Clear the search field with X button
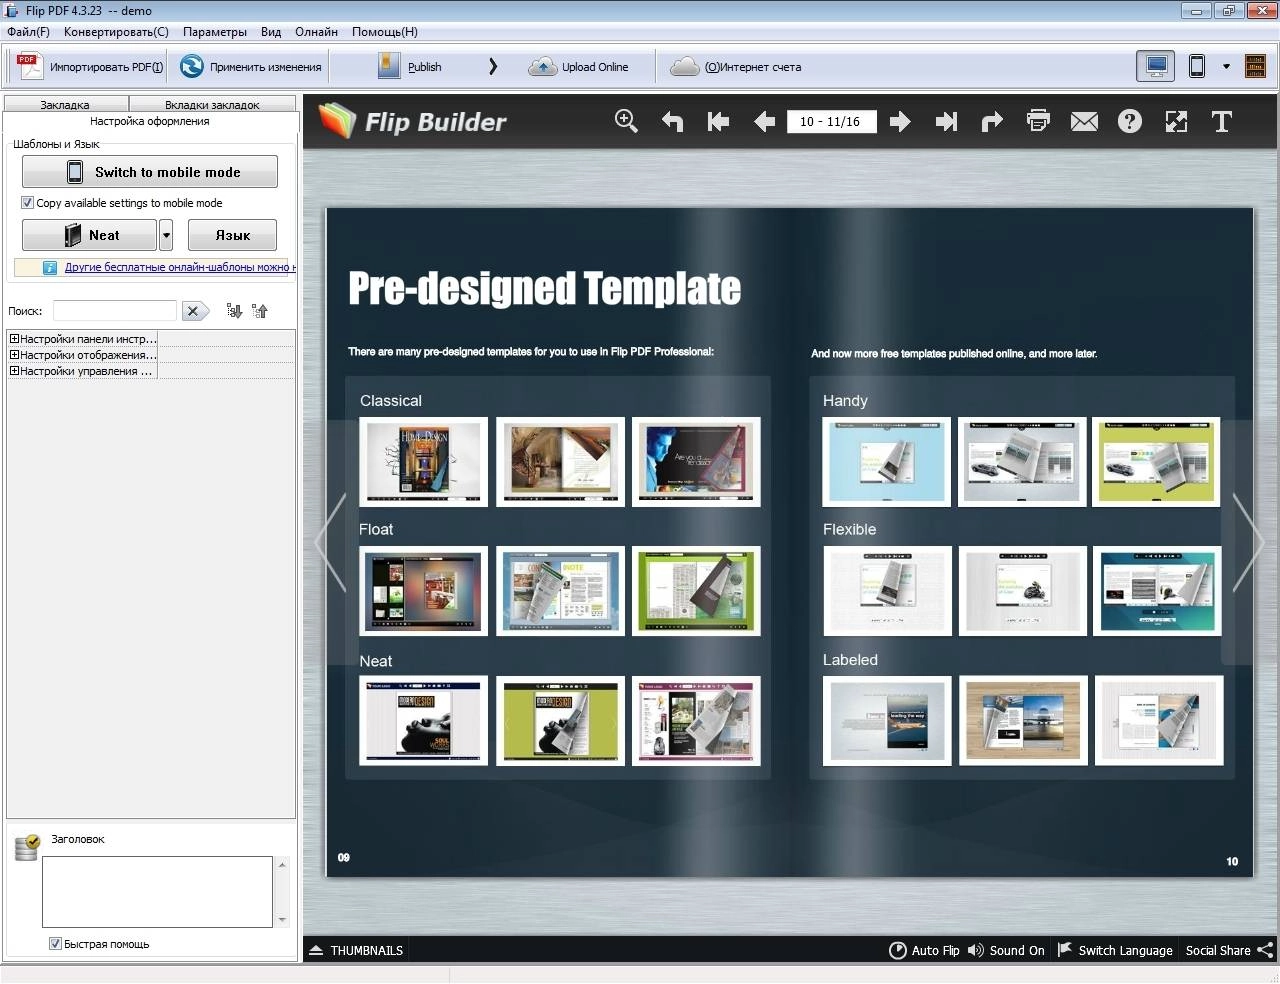This screenshot has height=984, width=1280. pyautogui.click(x=194, y=311)
